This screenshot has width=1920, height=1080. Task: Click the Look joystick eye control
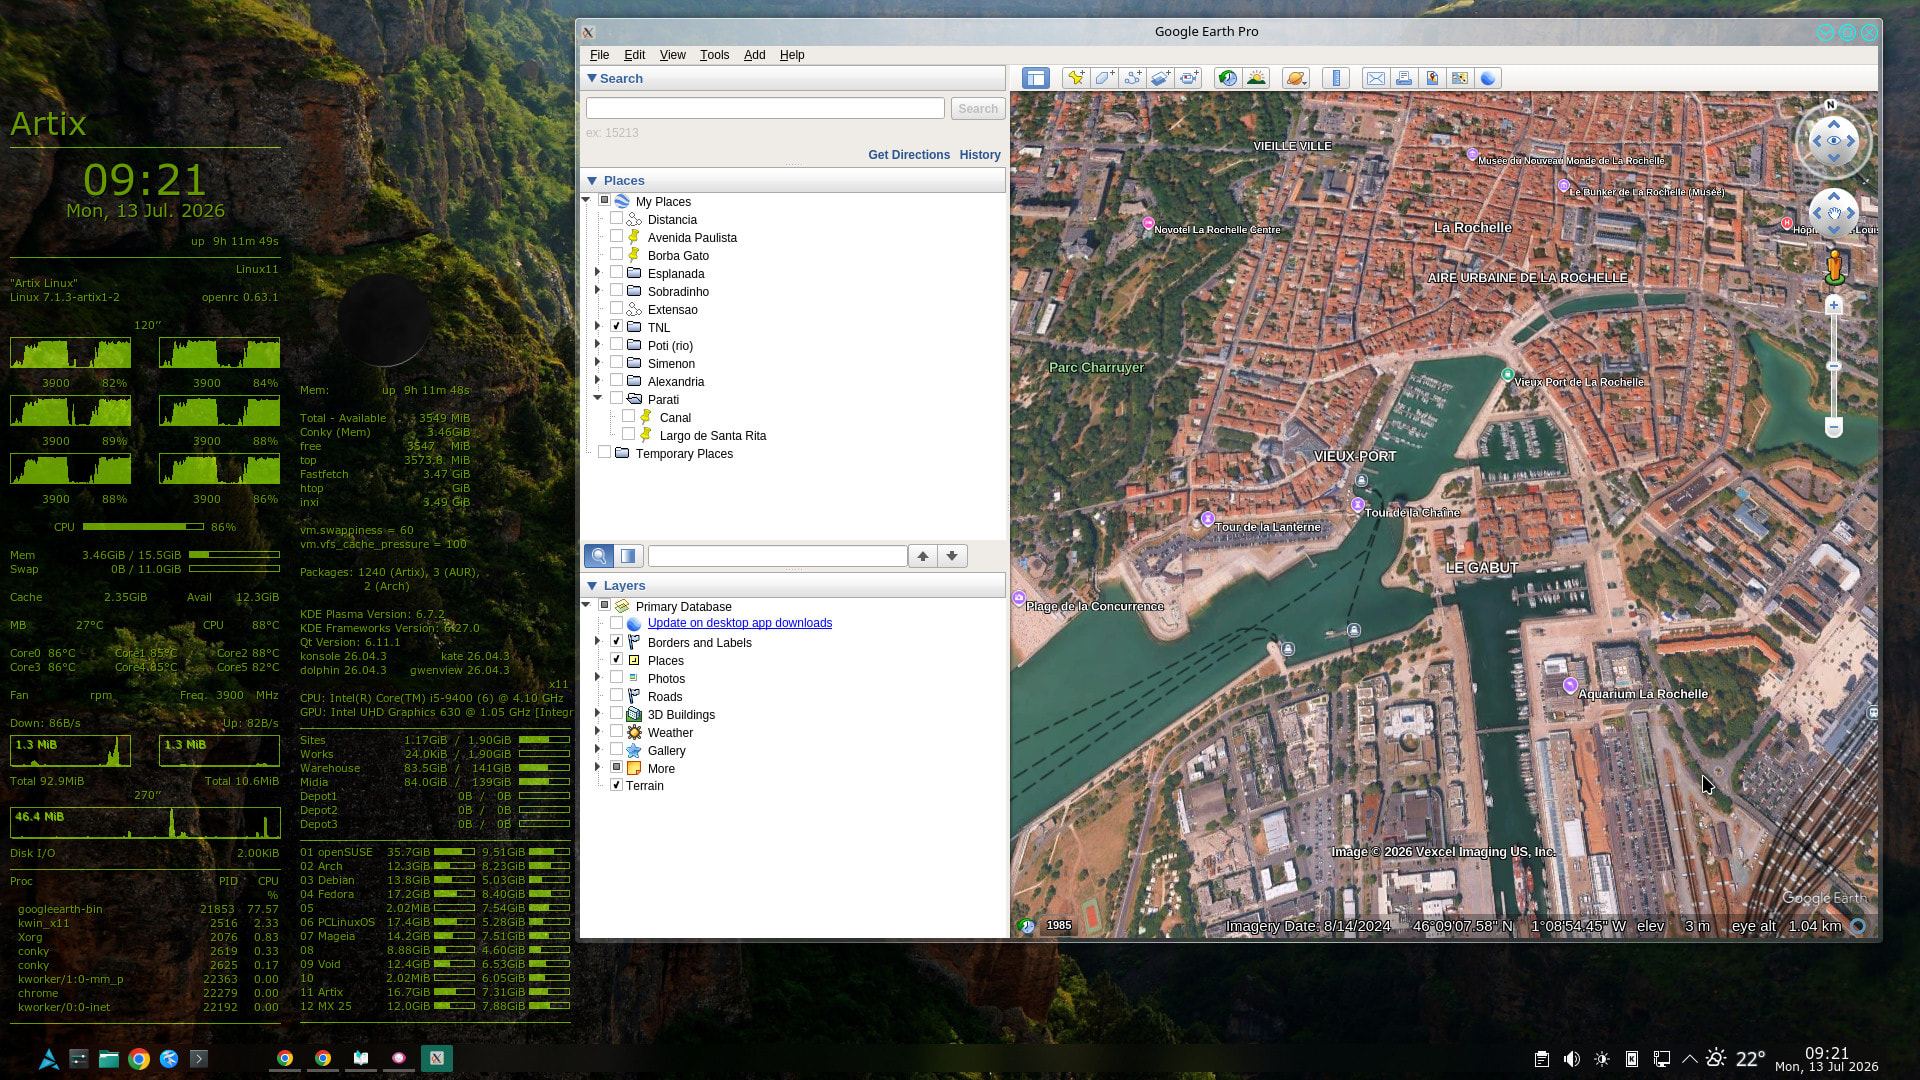coord(1833,141)
